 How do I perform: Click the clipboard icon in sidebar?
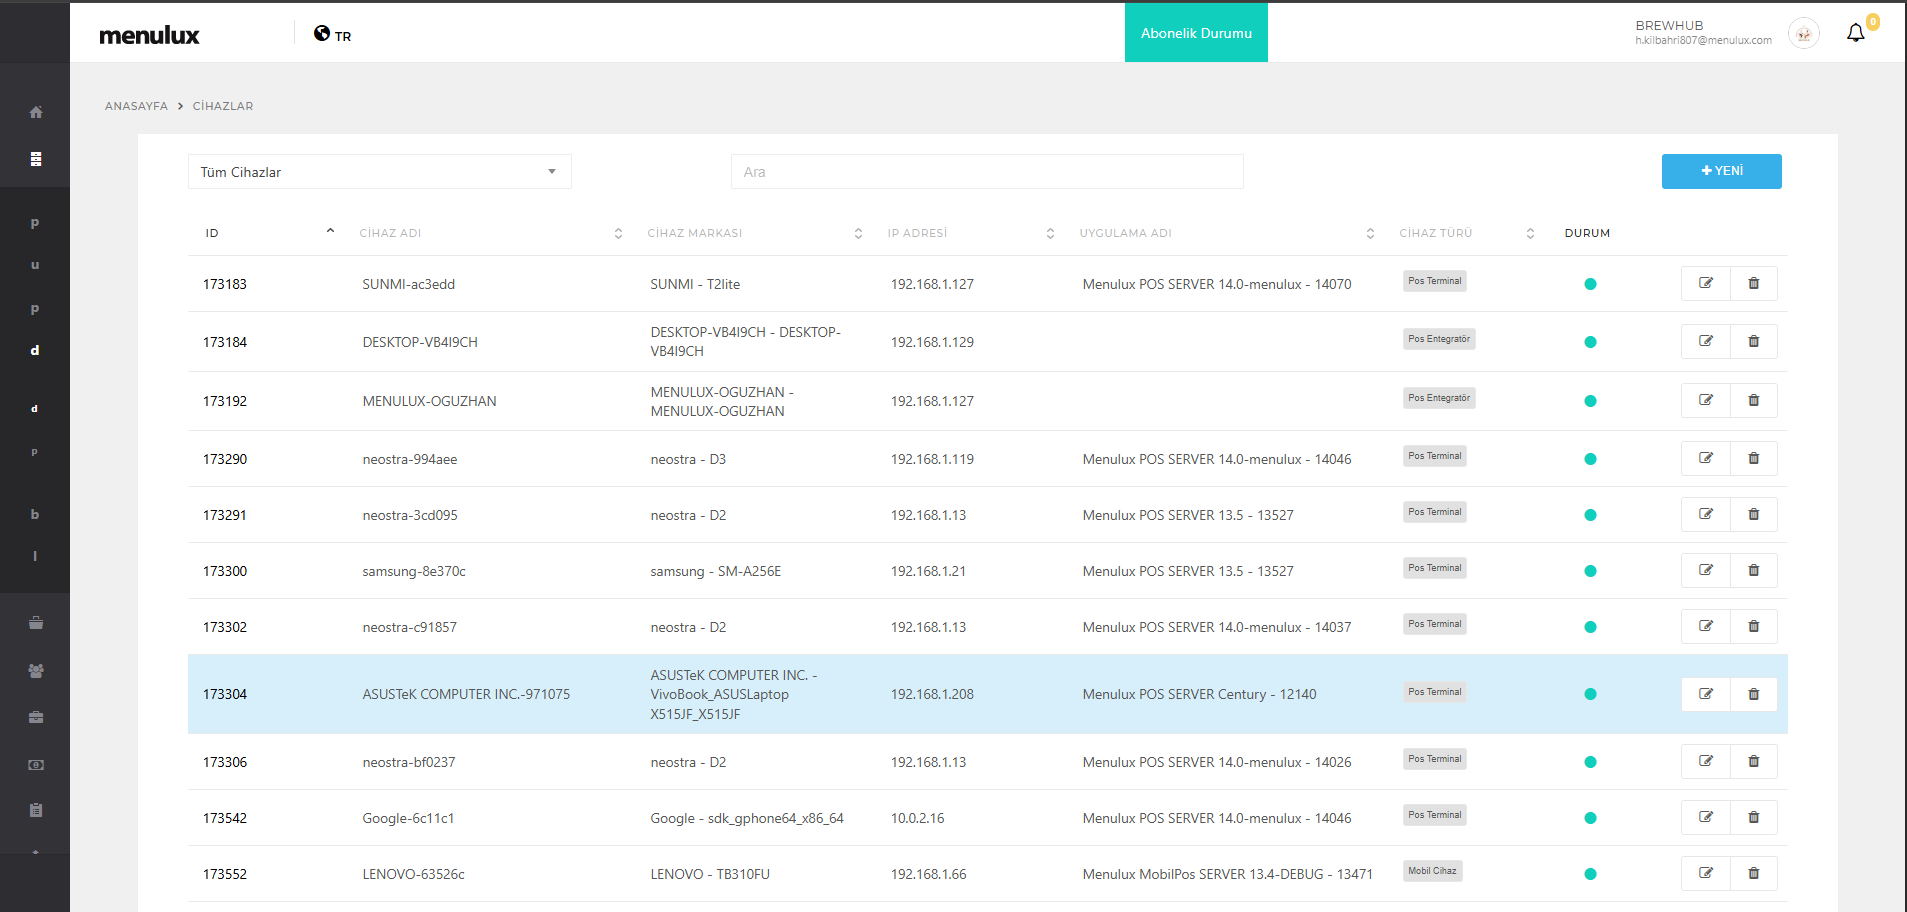(x=36, y=810)
